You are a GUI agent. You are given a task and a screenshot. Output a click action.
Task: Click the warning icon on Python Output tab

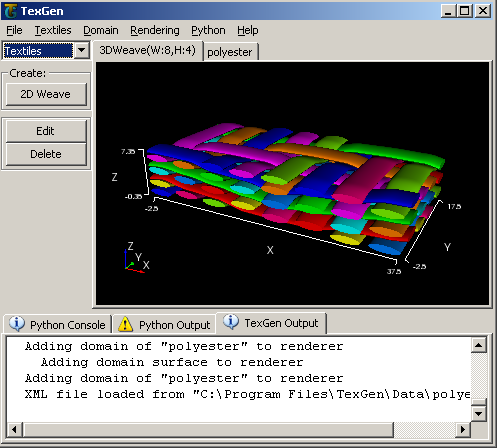(x=125, y=324)
